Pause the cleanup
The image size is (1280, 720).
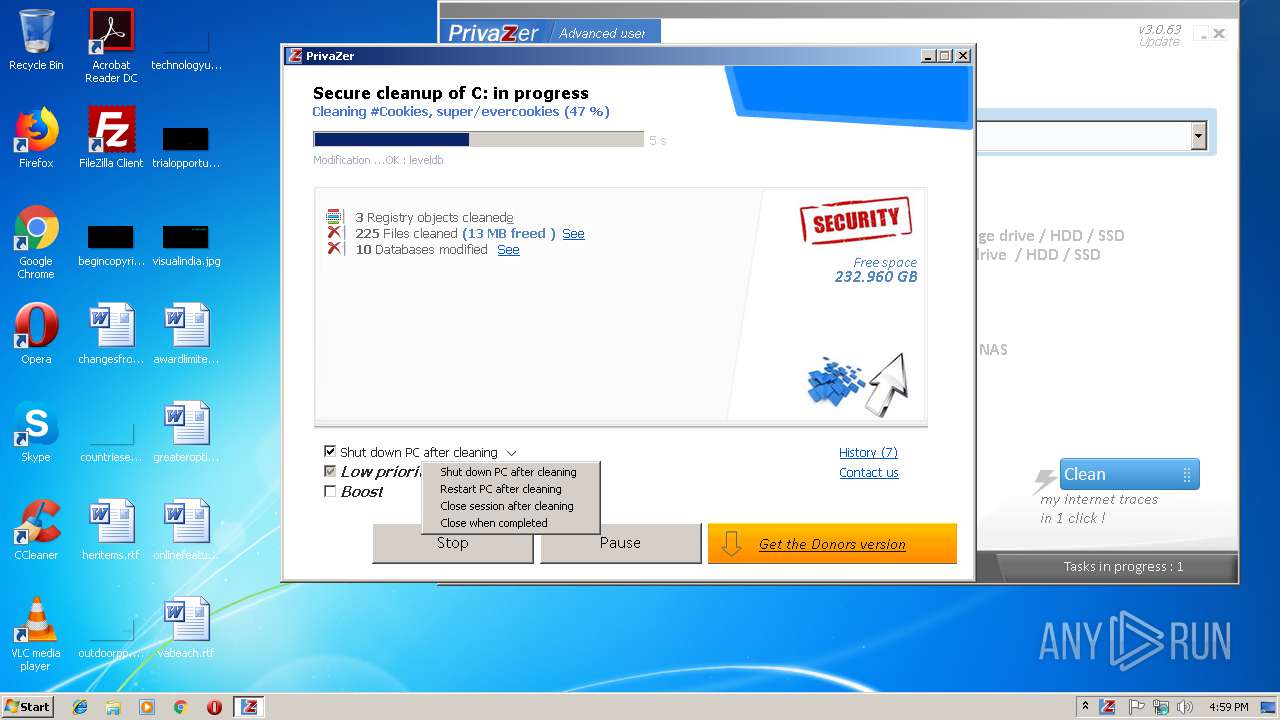[x=620, y=543]
